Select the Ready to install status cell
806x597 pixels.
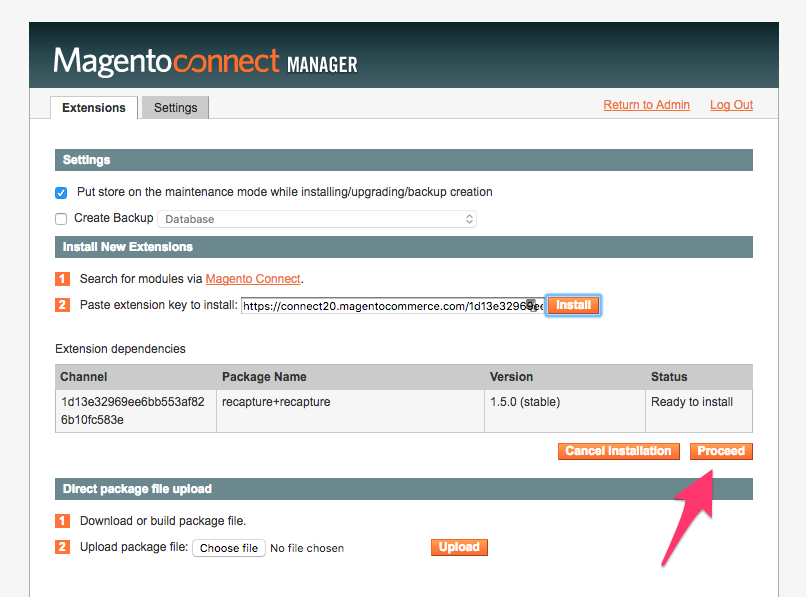(x=699, y=411)
